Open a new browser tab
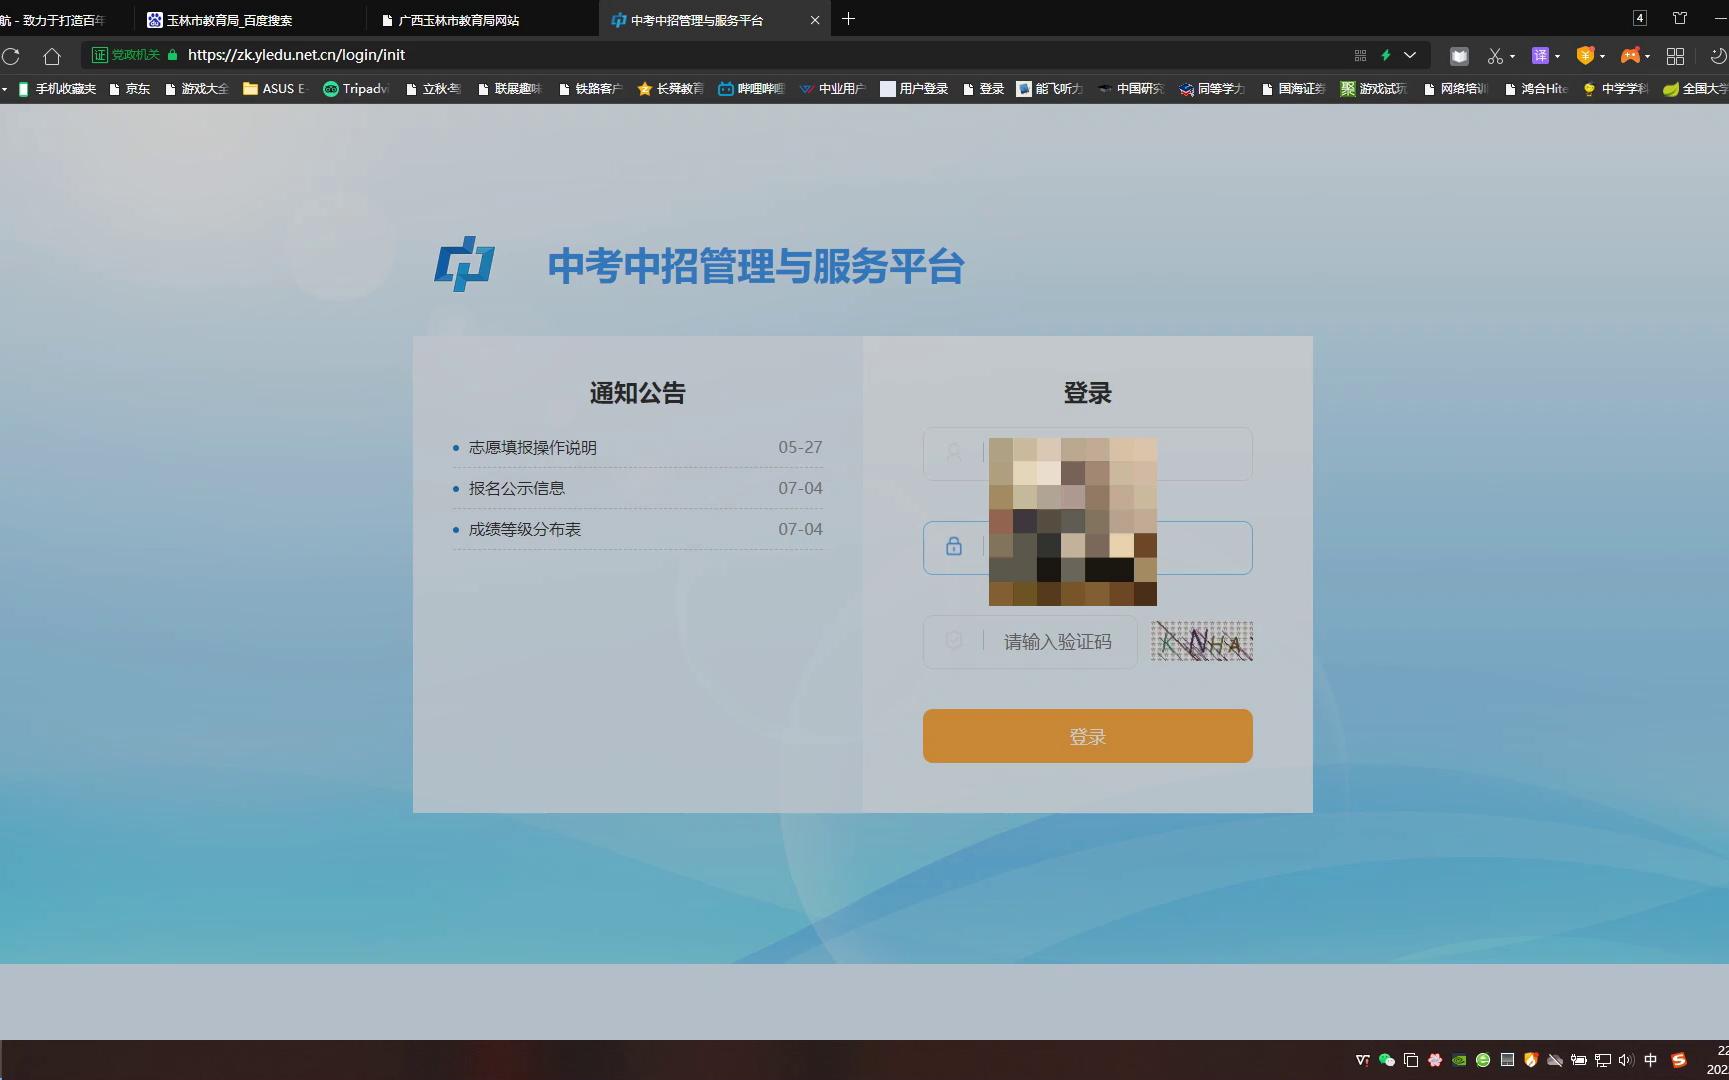The image size is (1729, 1080). (x=848, y=18)
